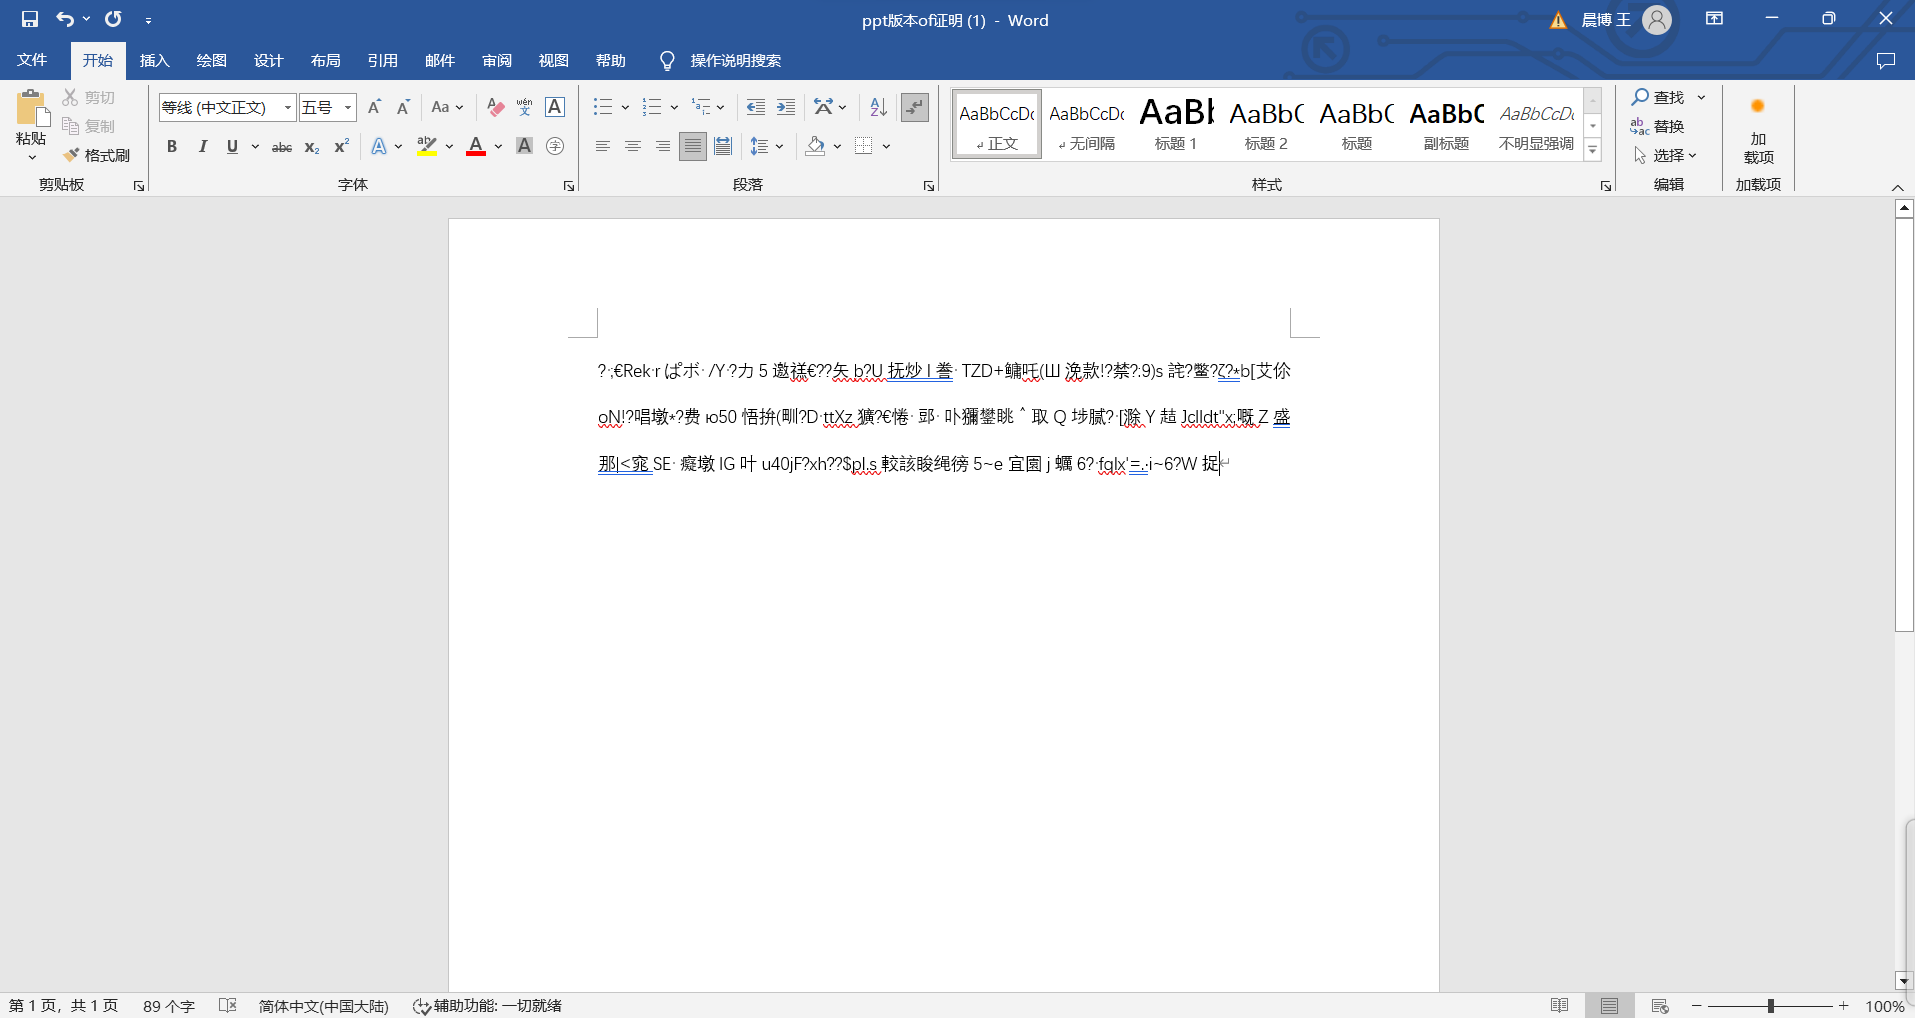Expand the borders dropdown arrow

click(x=886, y=146)
